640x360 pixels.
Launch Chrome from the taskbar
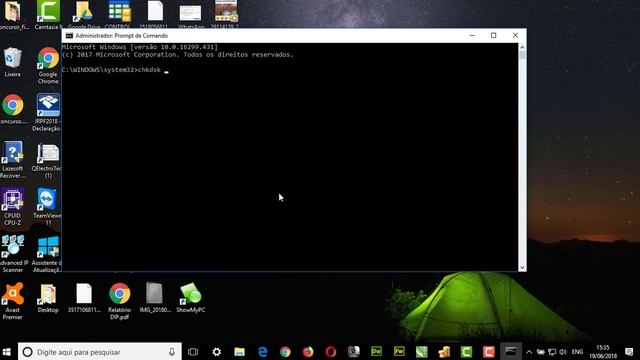click(x=285, y=352)
